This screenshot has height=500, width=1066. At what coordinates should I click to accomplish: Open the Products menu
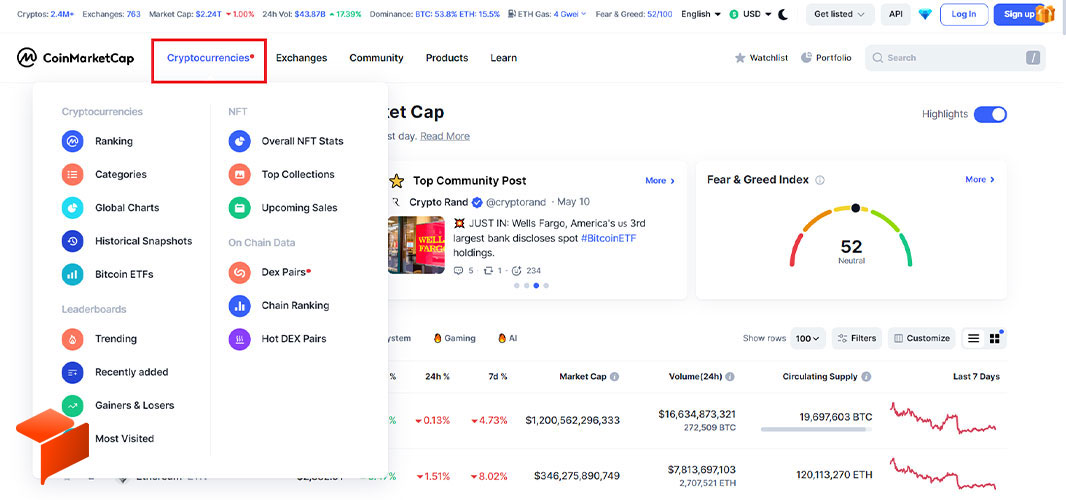point(447,58)
